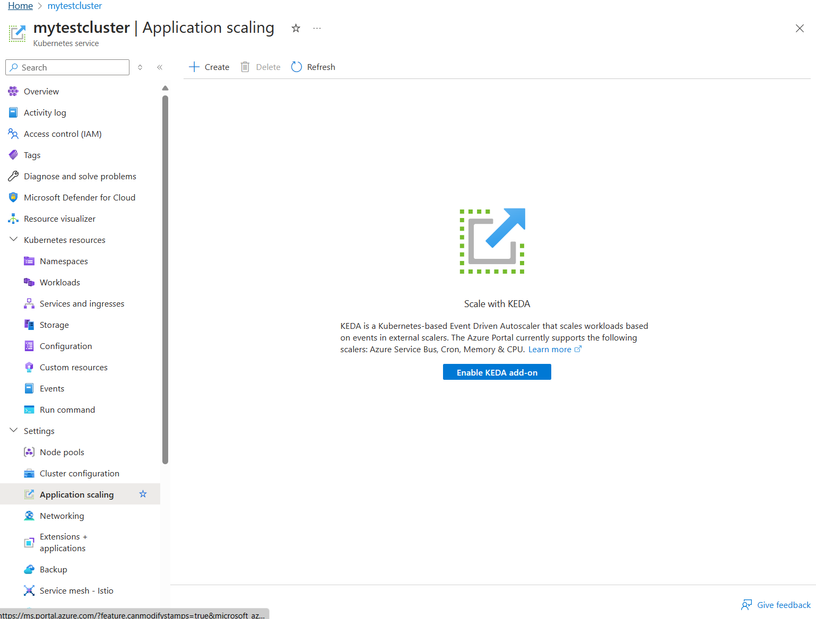816x619 pixels.
Task: Open the more options ellipsis in header
Action: (x=317, y=28)
